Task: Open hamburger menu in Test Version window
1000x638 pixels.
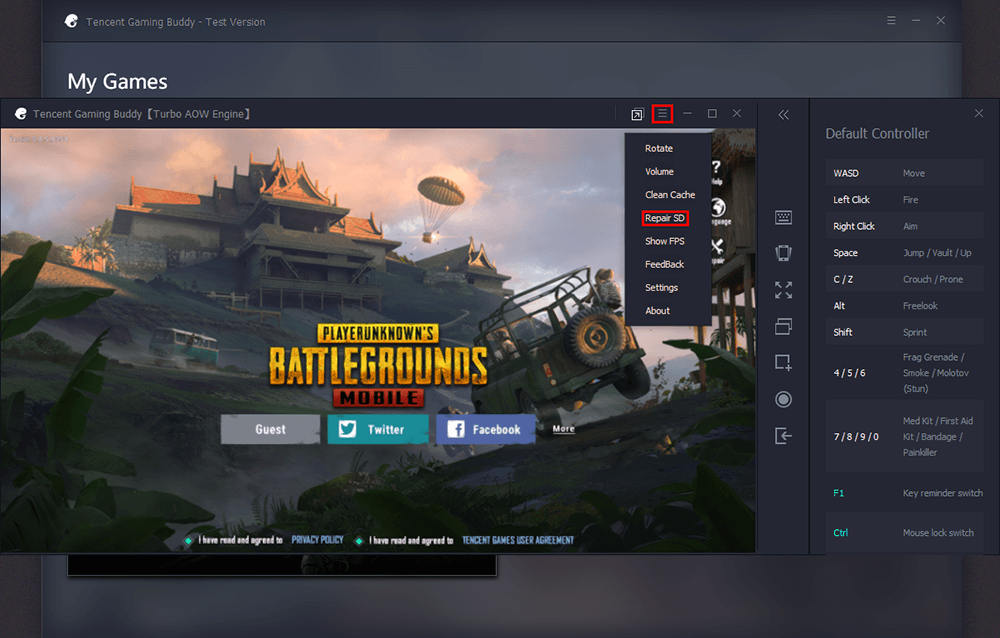Action: coord(891,20)
